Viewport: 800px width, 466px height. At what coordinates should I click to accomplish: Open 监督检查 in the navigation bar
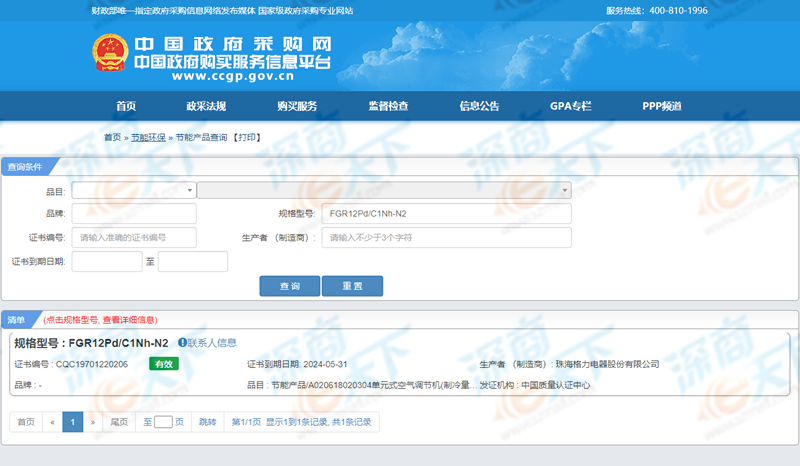click(x=388, y=106)
